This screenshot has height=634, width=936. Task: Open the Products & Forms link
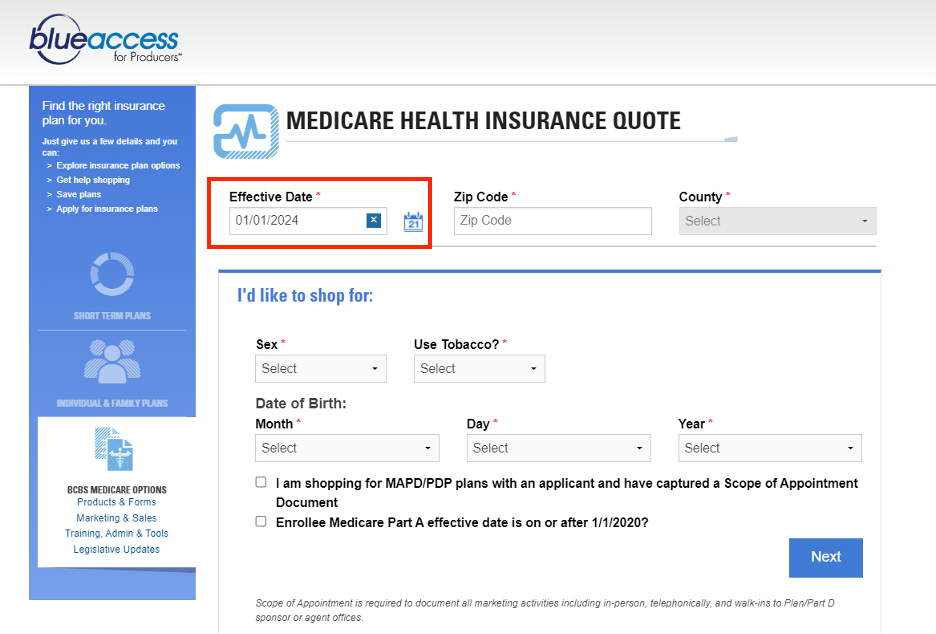pyautogui.click(x=116, y=502)
